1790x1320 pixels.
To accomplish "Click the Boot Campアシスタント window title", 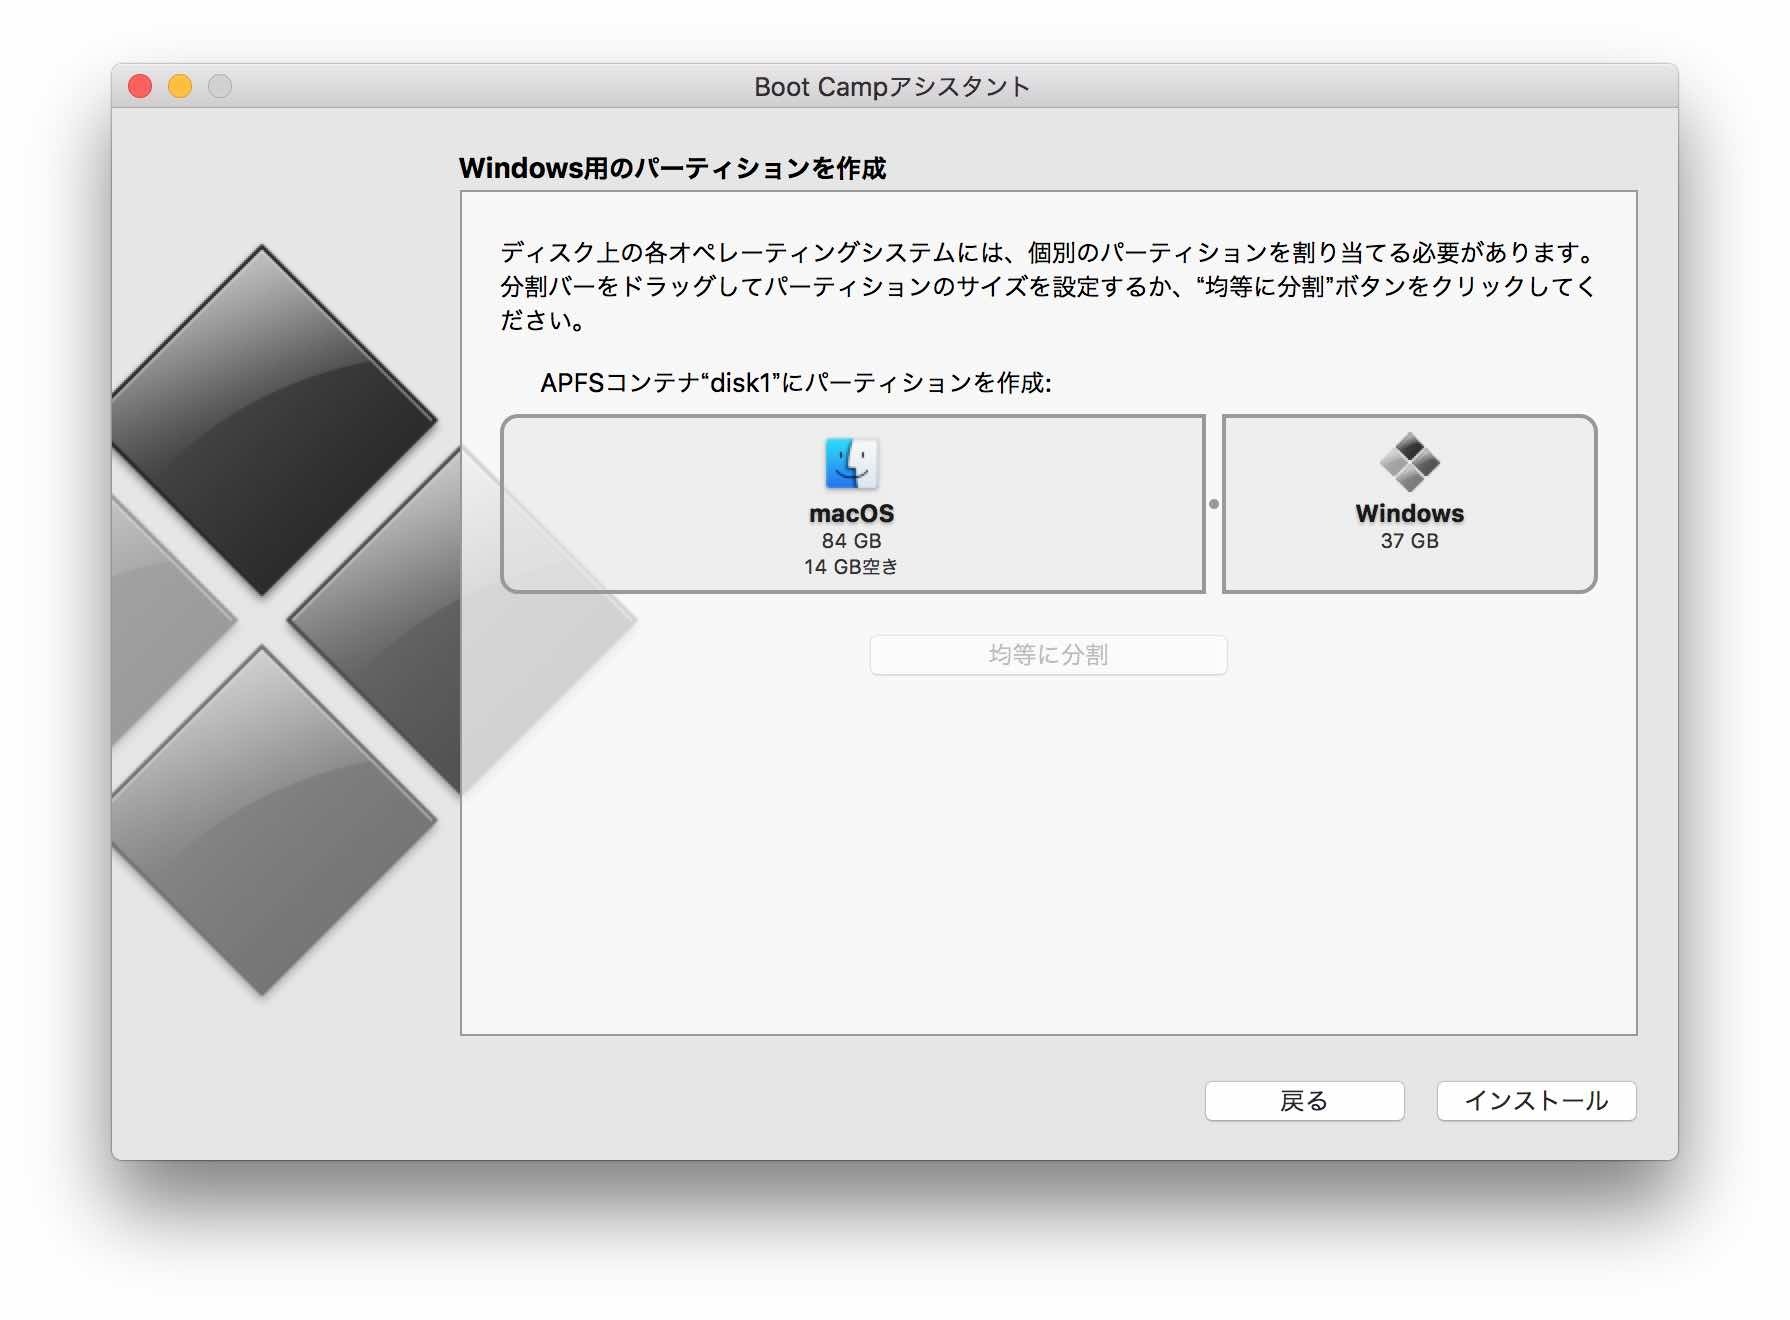I will point(892,87).
